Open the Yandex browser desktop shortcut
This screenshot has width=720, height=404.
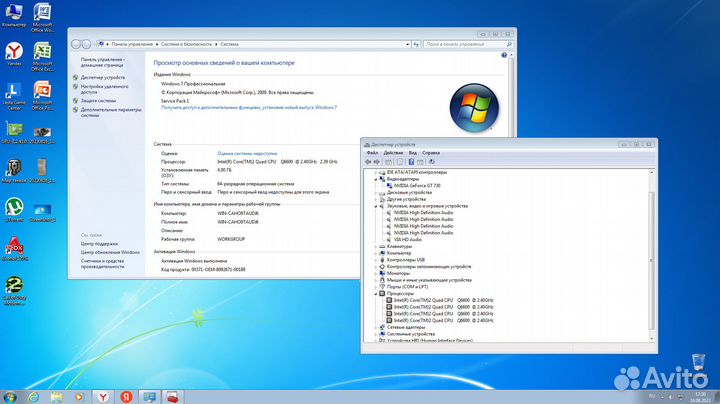(x=14, y=54)
